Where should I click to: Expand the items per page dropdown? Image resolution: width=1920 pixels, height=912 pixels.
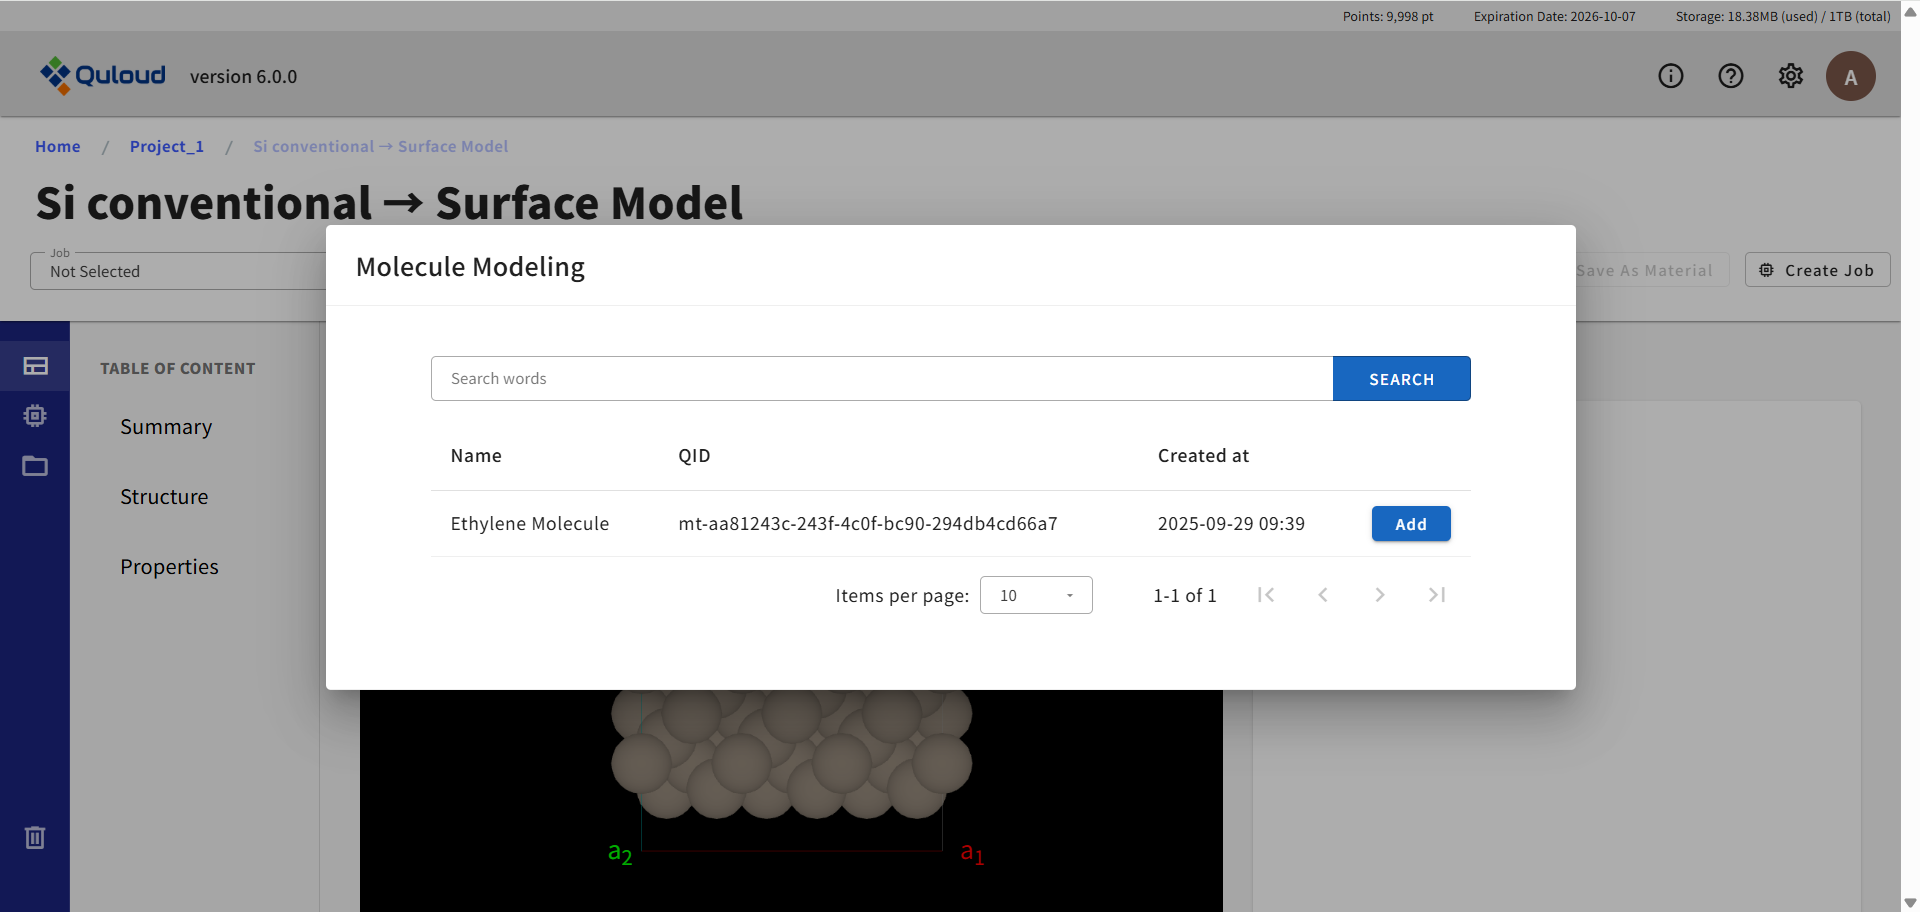tap(1035, 595)
